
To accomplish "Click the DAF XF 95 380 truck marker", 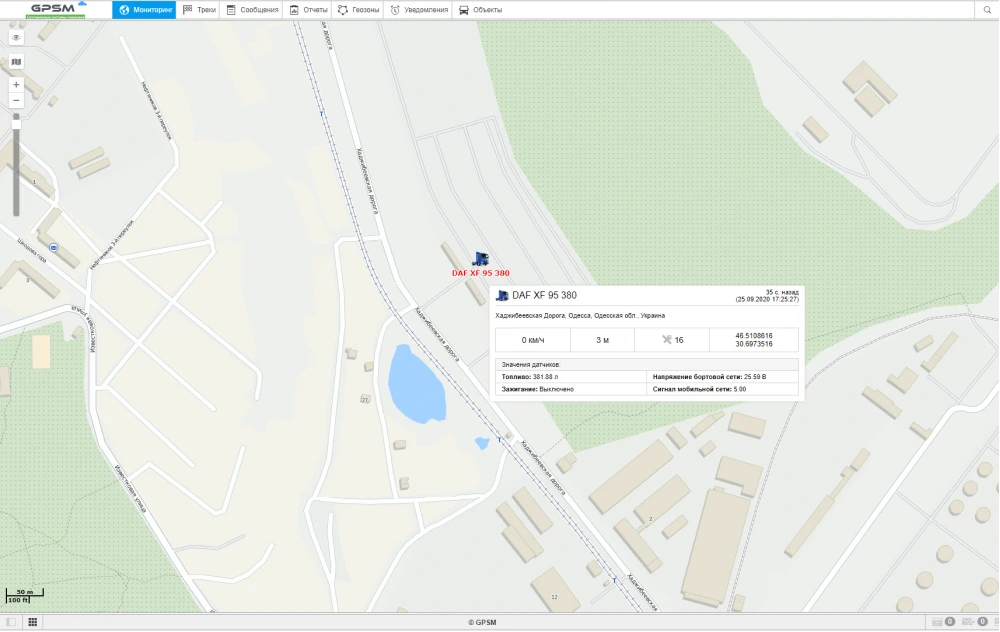I will [480, 258].
